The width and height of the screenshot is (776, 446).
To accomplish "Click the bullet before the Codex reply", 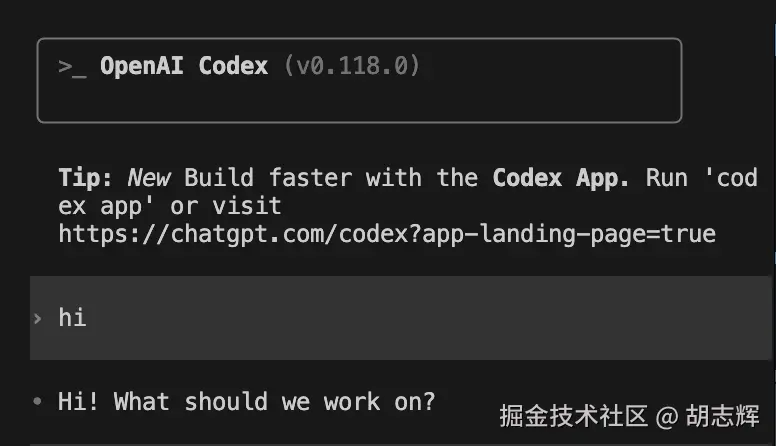I will pos(37,402).
